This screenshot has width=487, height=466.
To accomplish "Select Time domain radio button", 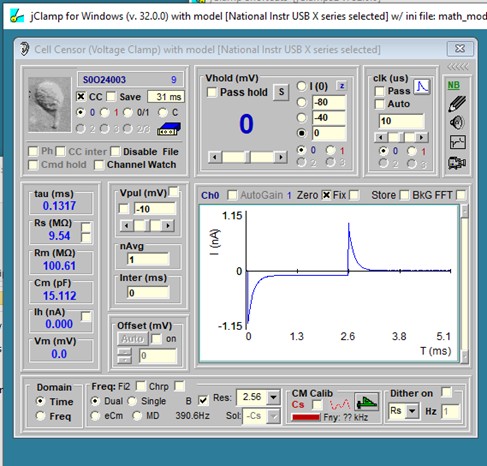I will (x=41, y=401).
